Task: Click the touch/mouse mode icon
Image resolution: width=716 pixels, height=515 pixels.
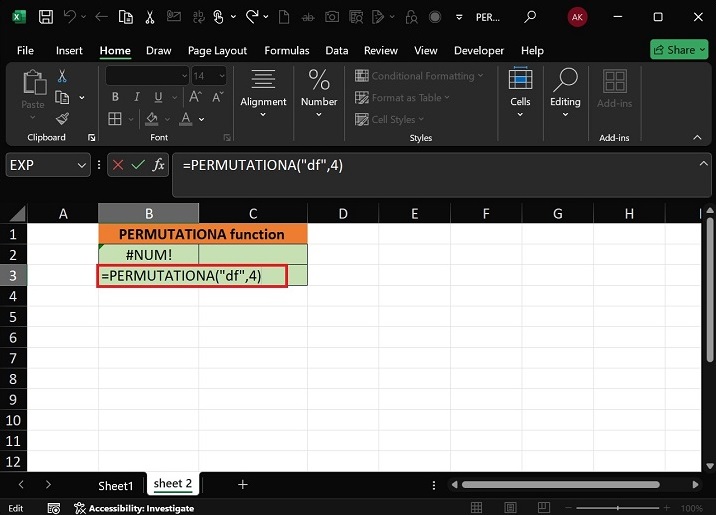Action: [219, 17]
